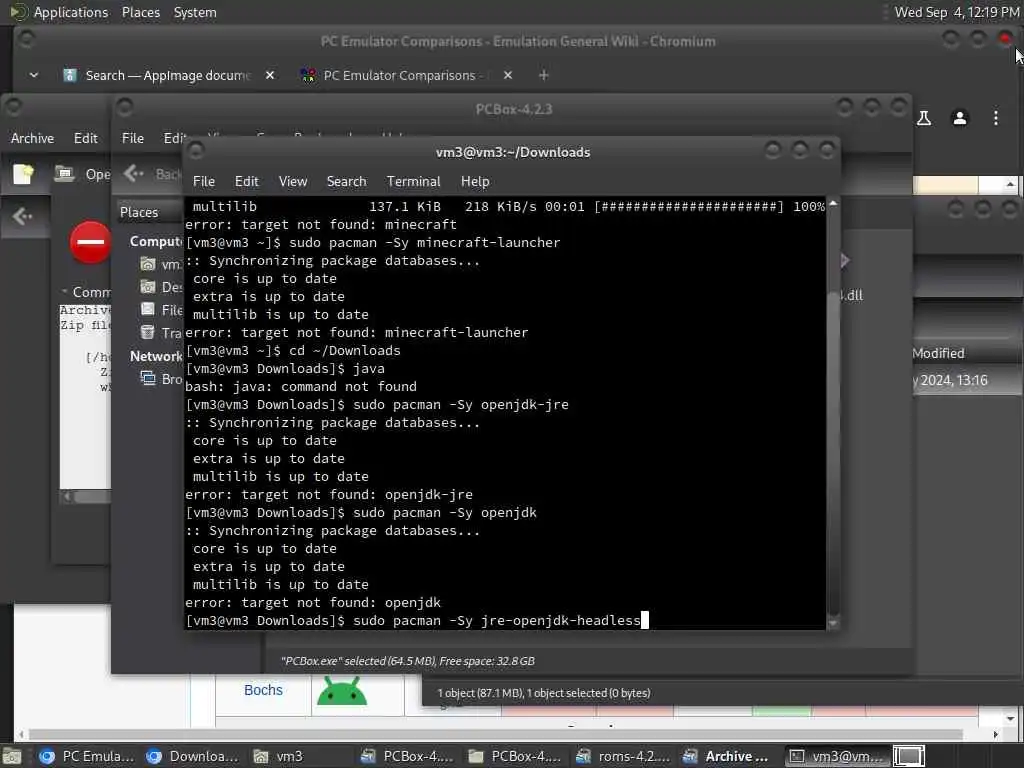Open the terminal Edit menu

tap(246, 182)
